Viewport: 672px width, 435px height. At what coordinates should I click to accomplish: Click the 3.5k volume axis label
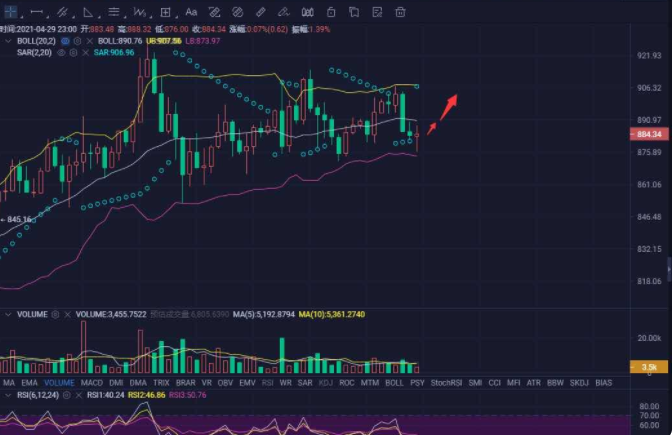tap(649, 367)
